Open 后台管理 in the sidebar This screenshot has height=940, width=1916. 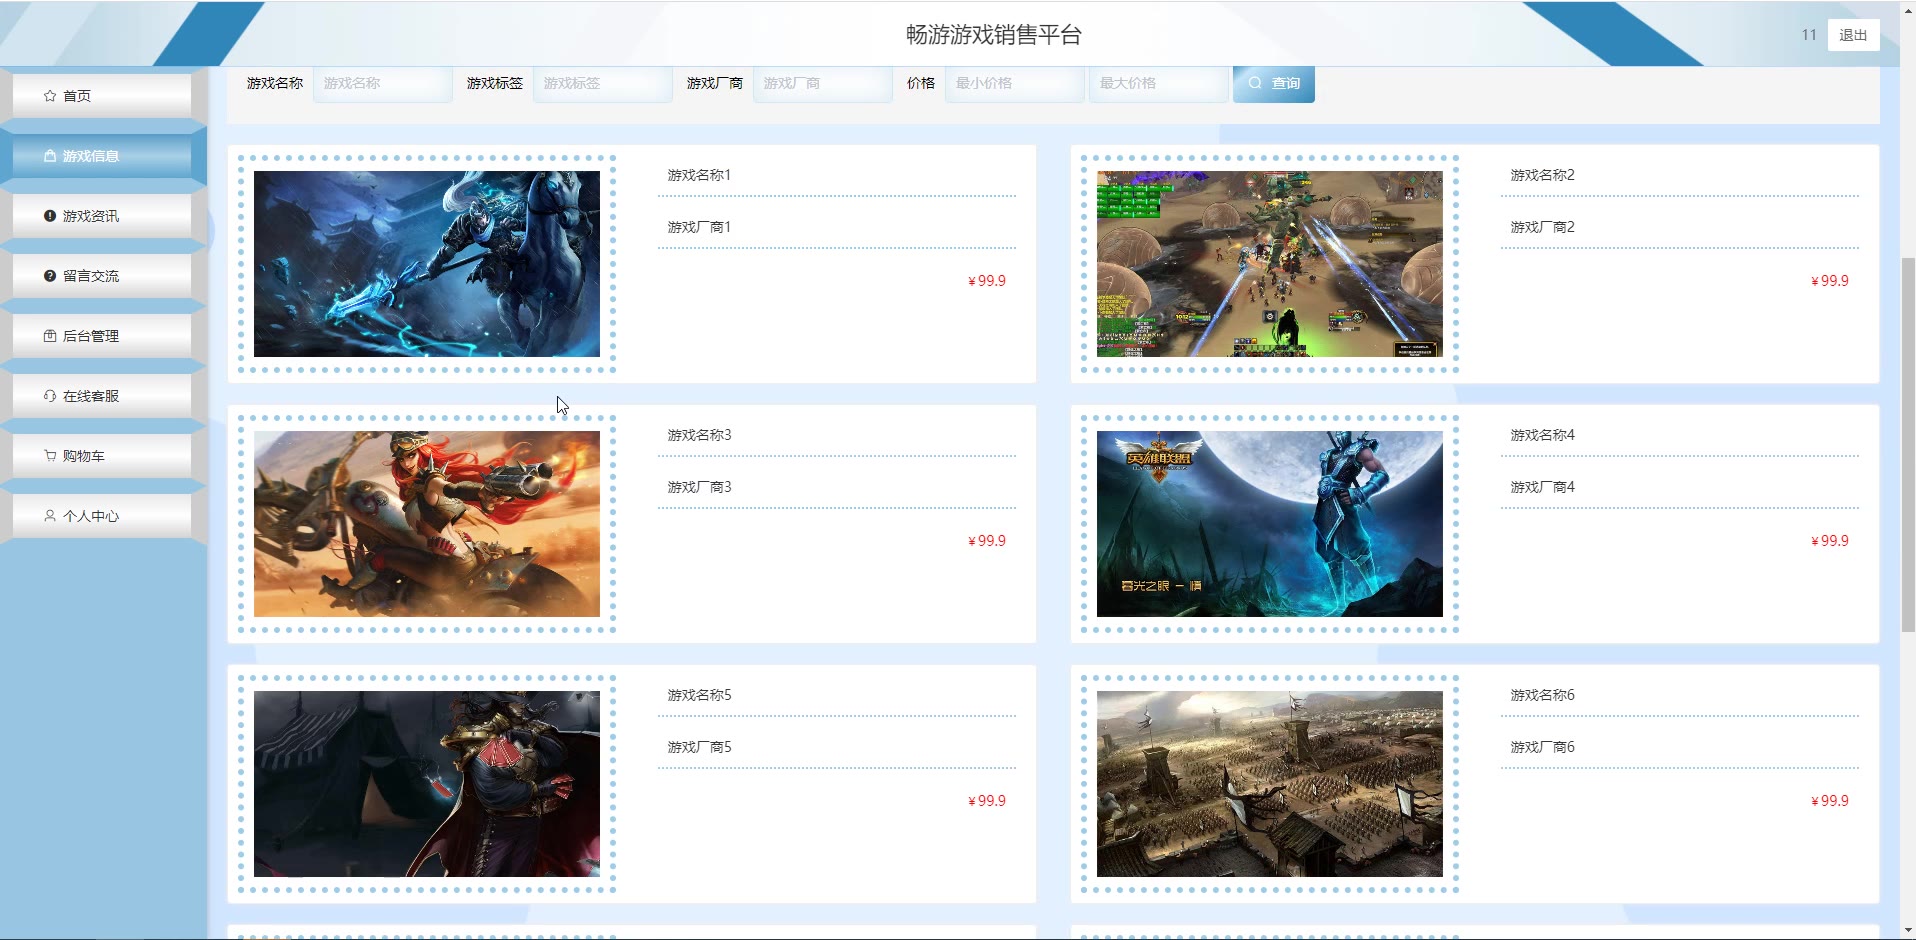click(102, 336)
